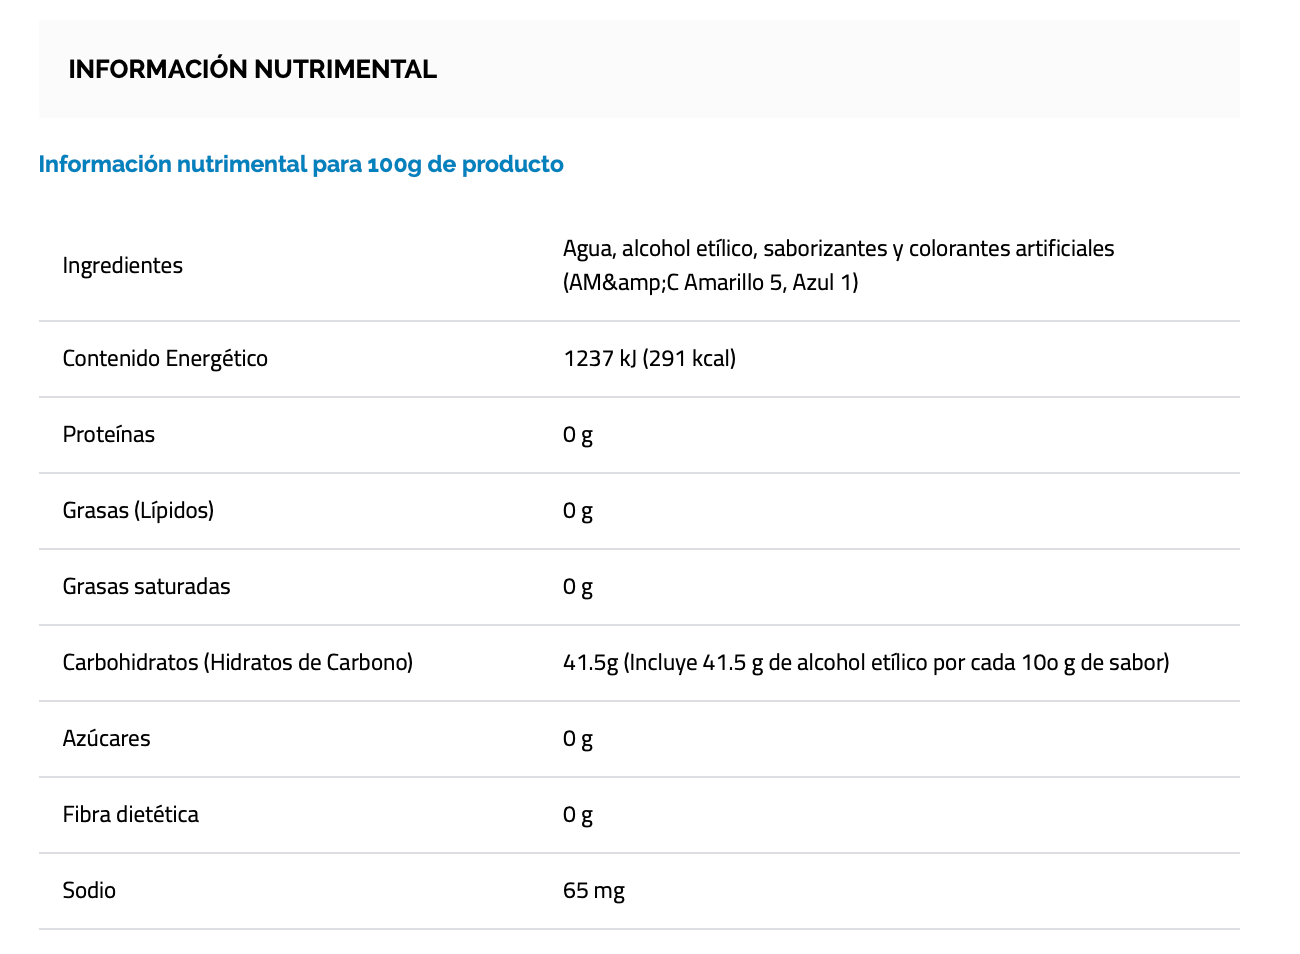Click the blue "Información nutrimental para 100g" heading
The width and height of the screenshot is (1300, 954).
point(301,164)
